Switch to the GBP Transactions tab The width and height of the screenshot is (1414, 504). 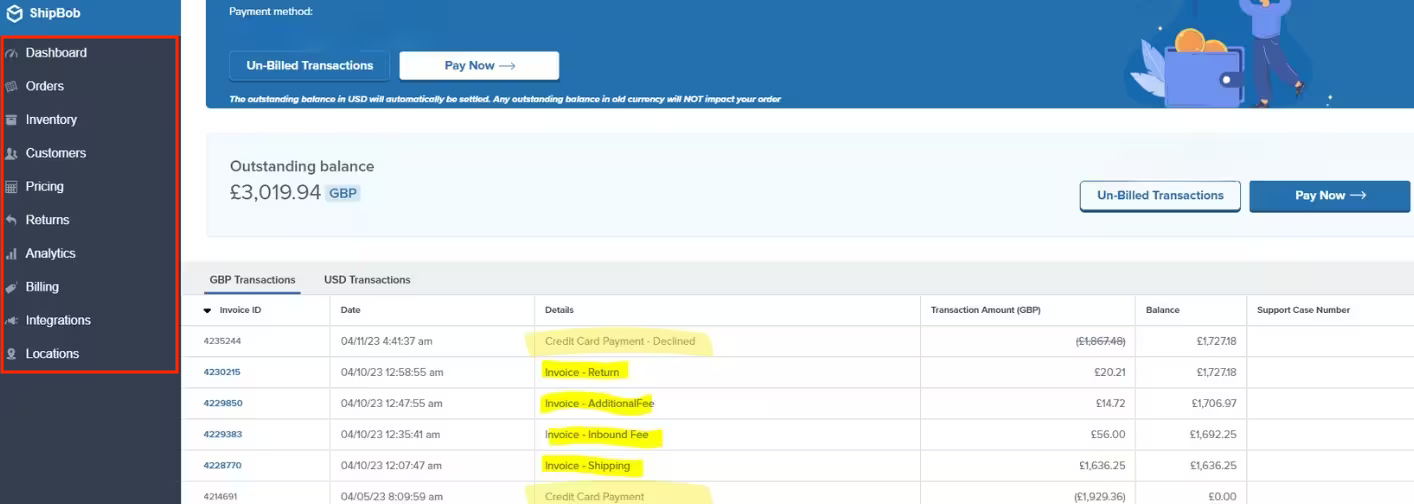point(252,280)
